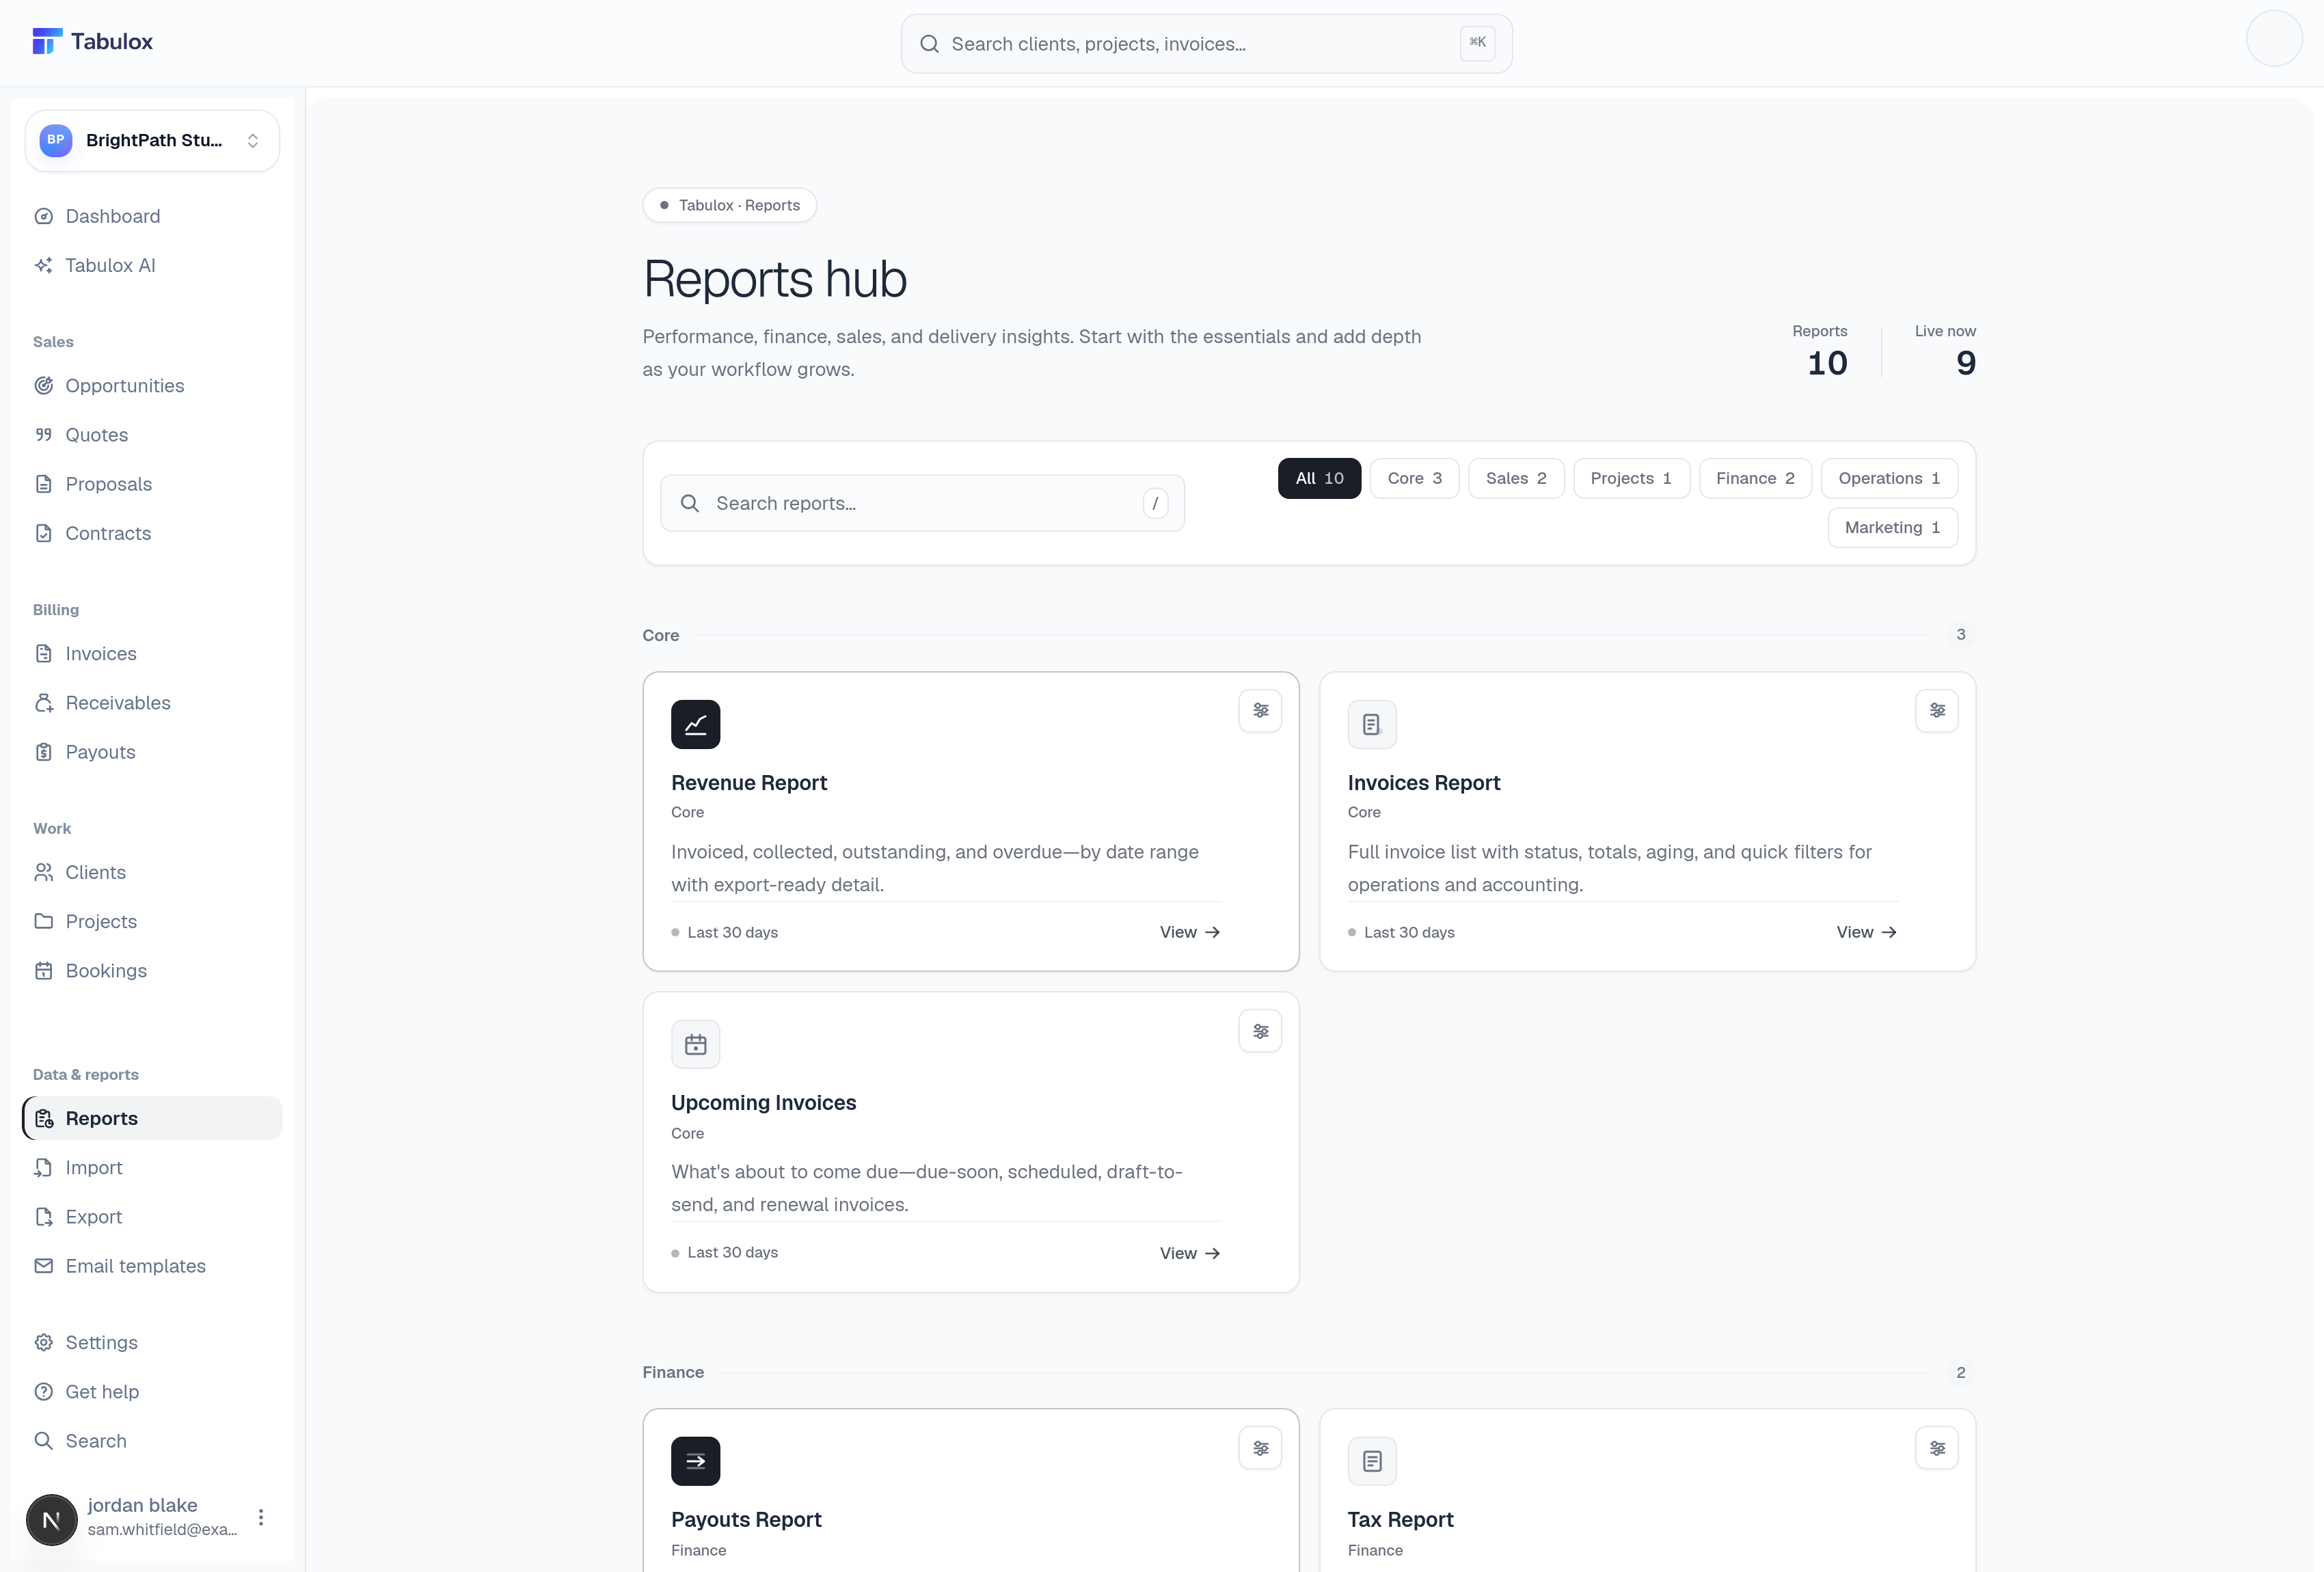
Task: Select Reports in sidebar
Action: tap(152, 1118)
